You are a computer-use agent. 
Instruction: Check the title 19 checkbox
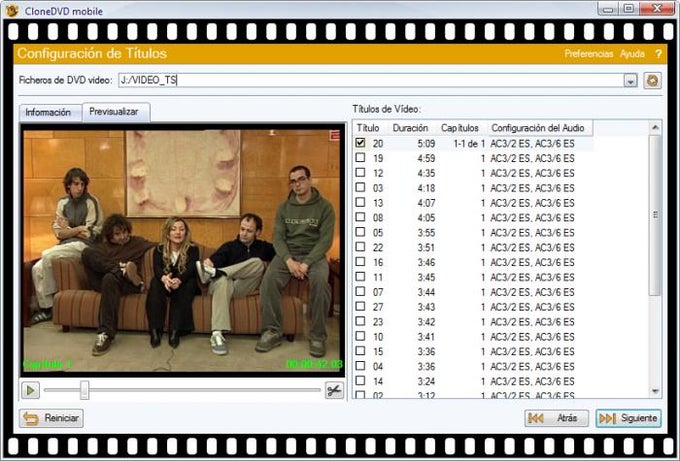(x=360, y=157)
